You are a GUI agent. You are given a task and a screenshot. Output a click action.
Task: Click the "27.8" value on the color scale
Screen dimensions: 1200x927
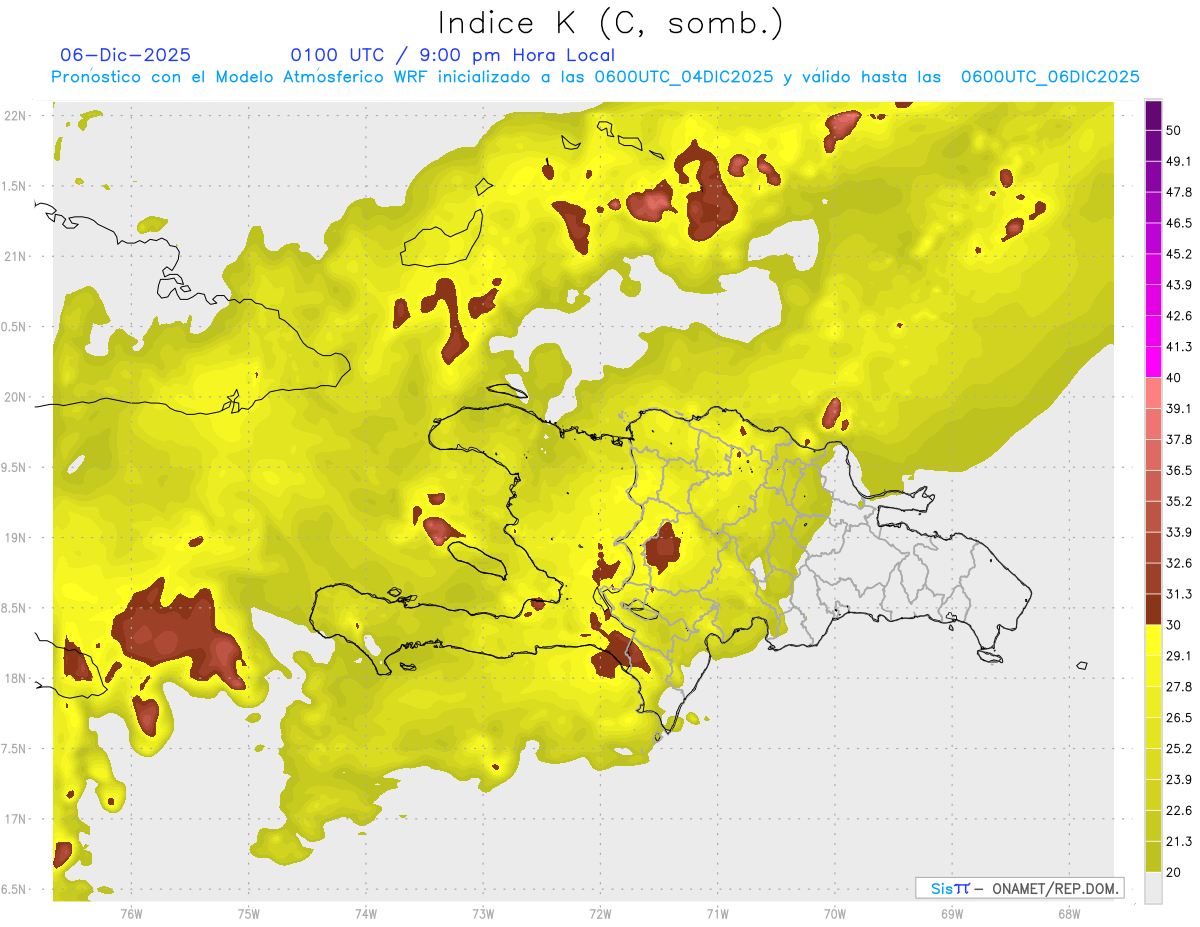tap(1180, 687)
